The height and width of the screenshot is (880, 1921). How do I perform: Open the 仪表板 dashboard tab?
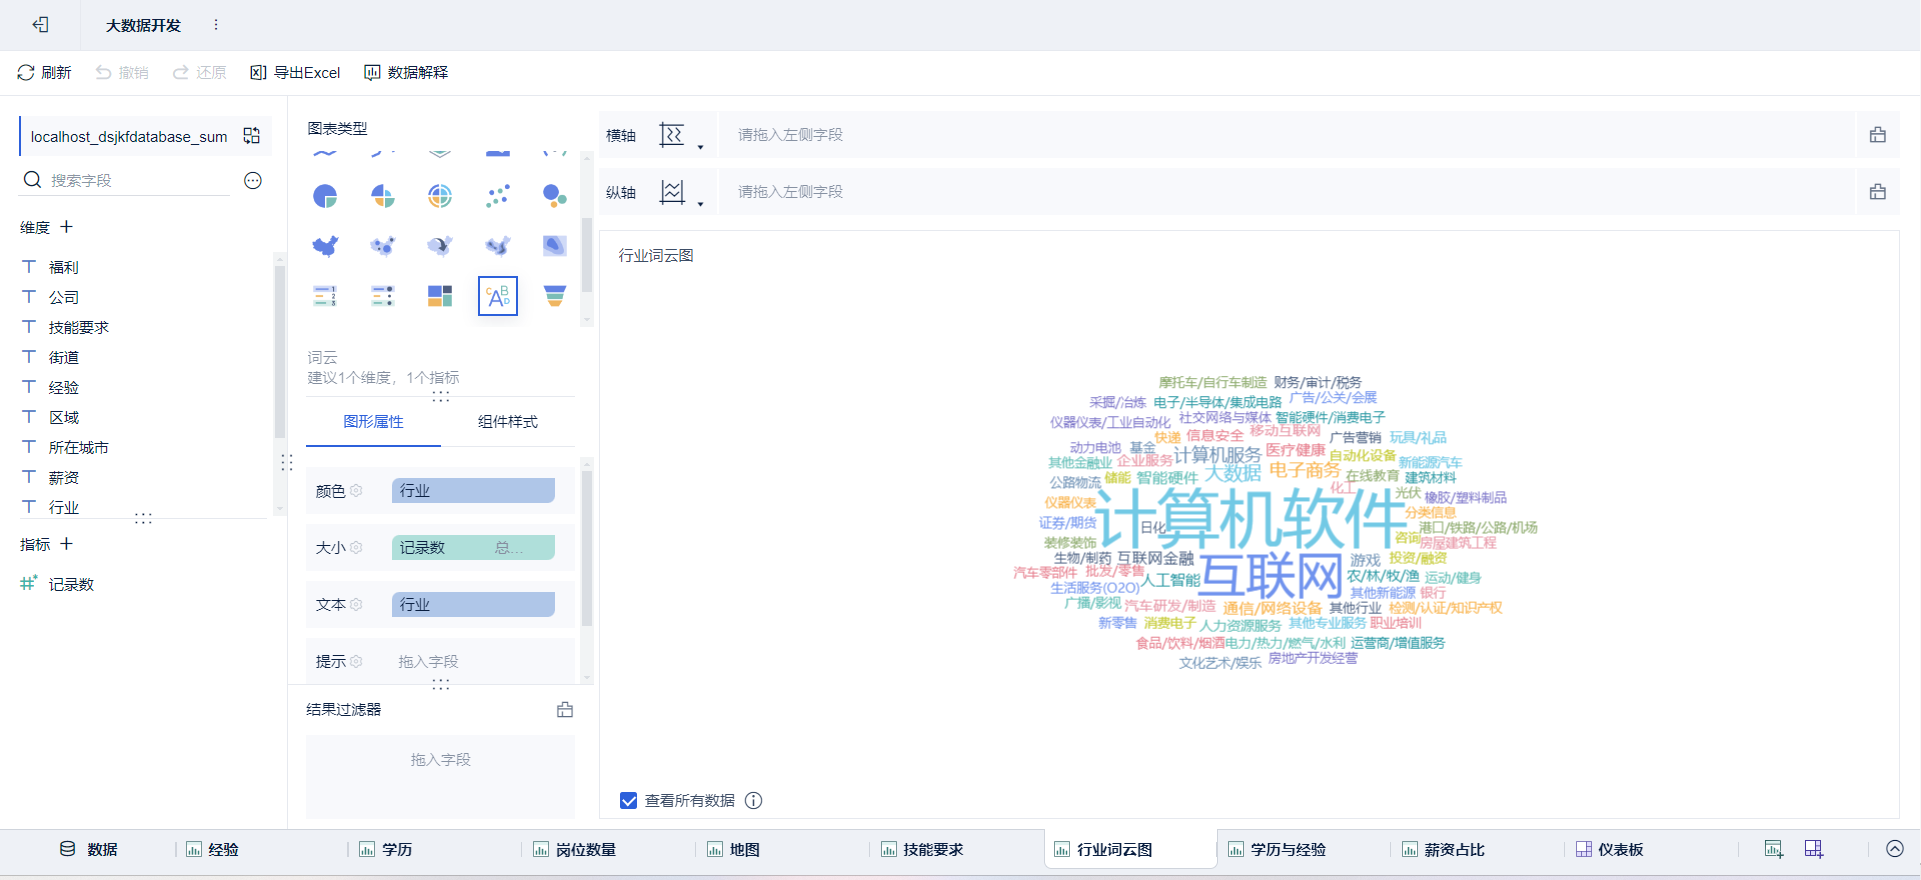(1610, 850)
